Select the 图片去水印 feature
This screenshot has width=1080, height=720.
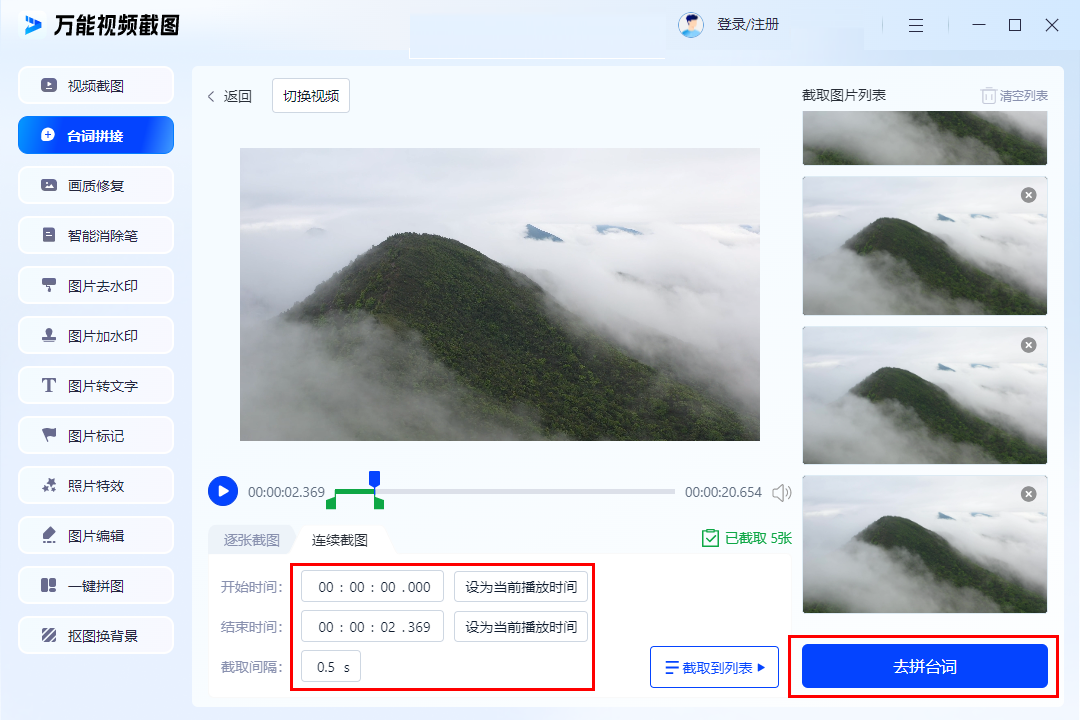click(95, 285)
